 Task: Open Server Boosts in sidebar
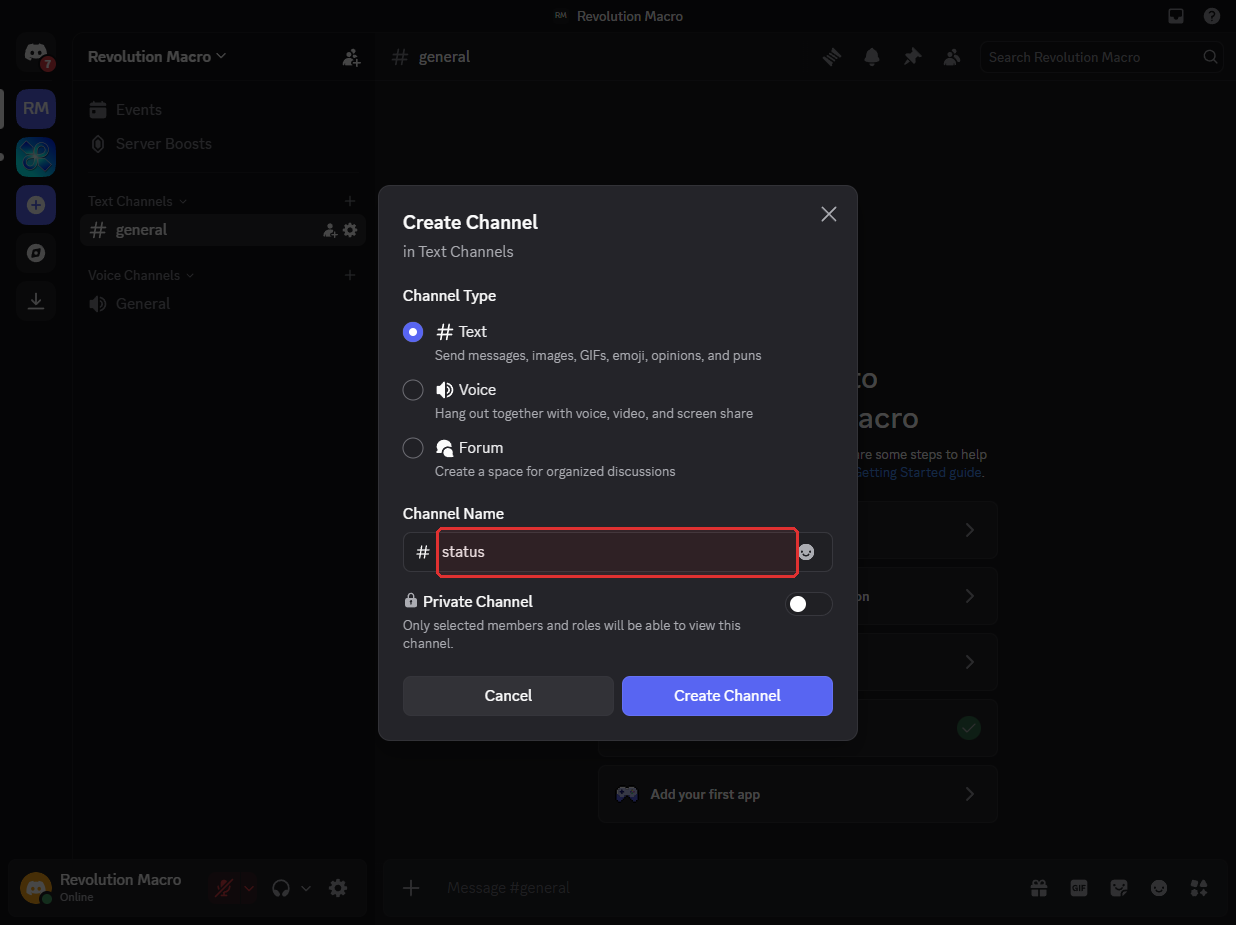coord(223,144)
